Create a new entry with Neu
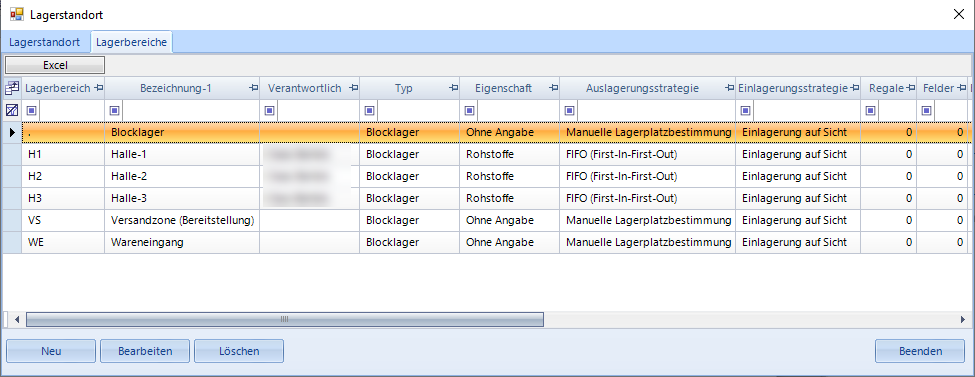 (51, 351)
